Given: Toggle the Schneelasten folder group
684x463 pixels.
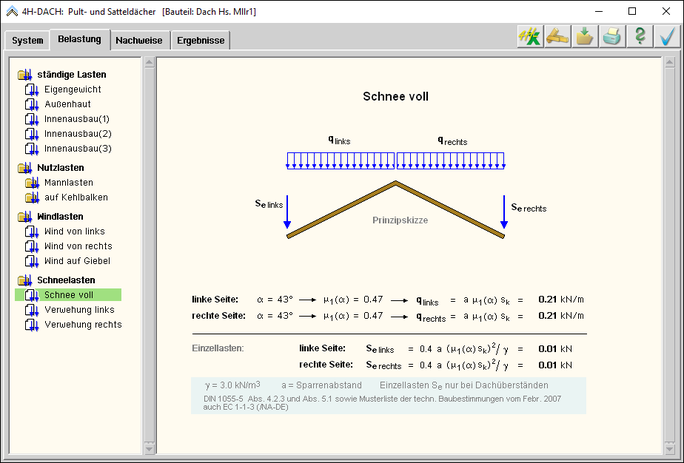Looking at the screenshot, I should 25,281.
